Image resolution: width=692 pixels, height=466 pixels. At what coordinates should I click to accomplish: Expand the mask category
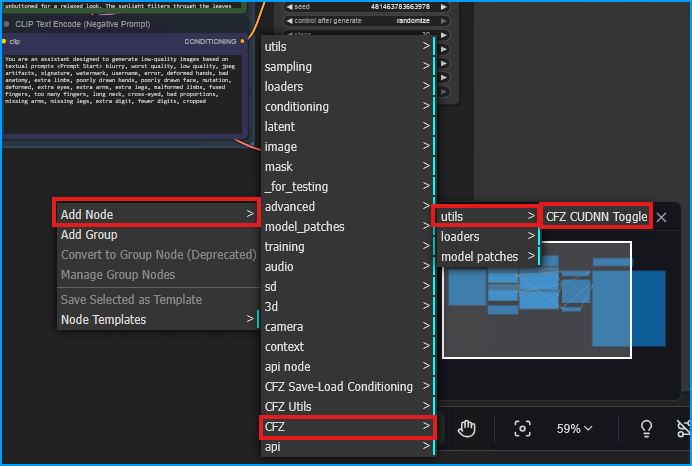[x=347, y=166]
